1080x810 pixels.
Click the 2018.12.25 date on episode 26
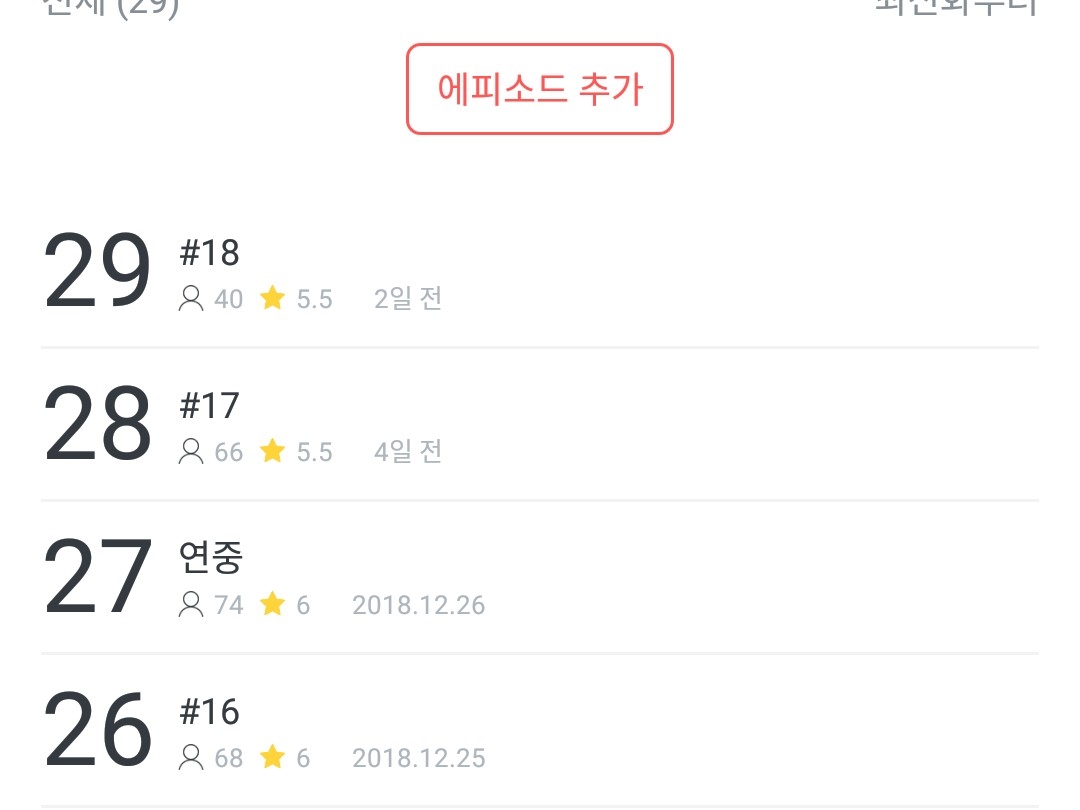point(418,758)
